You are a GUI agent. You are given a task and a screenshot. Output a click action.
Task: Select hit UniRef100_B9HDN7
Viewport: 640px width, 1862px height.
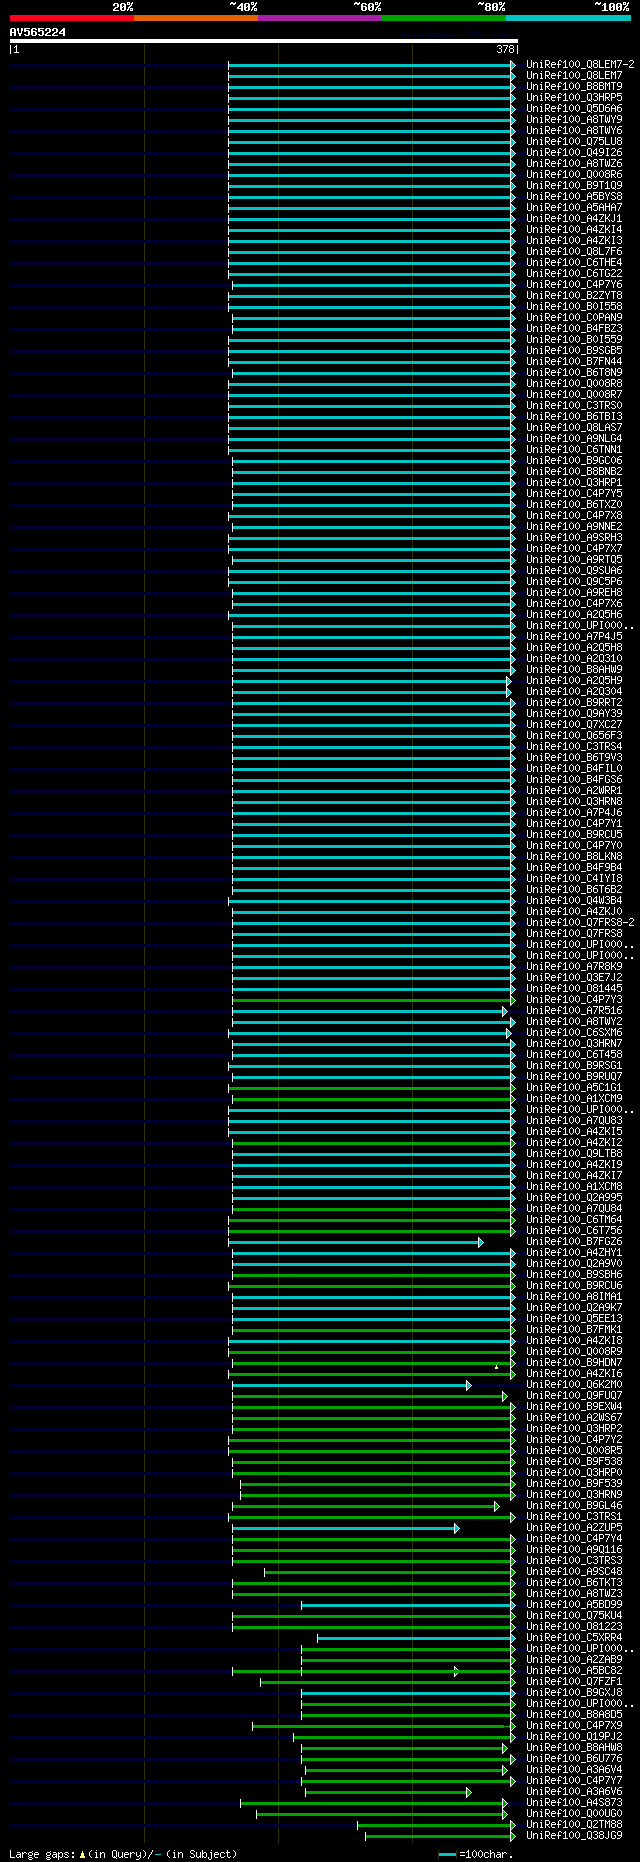point(574,1362)
